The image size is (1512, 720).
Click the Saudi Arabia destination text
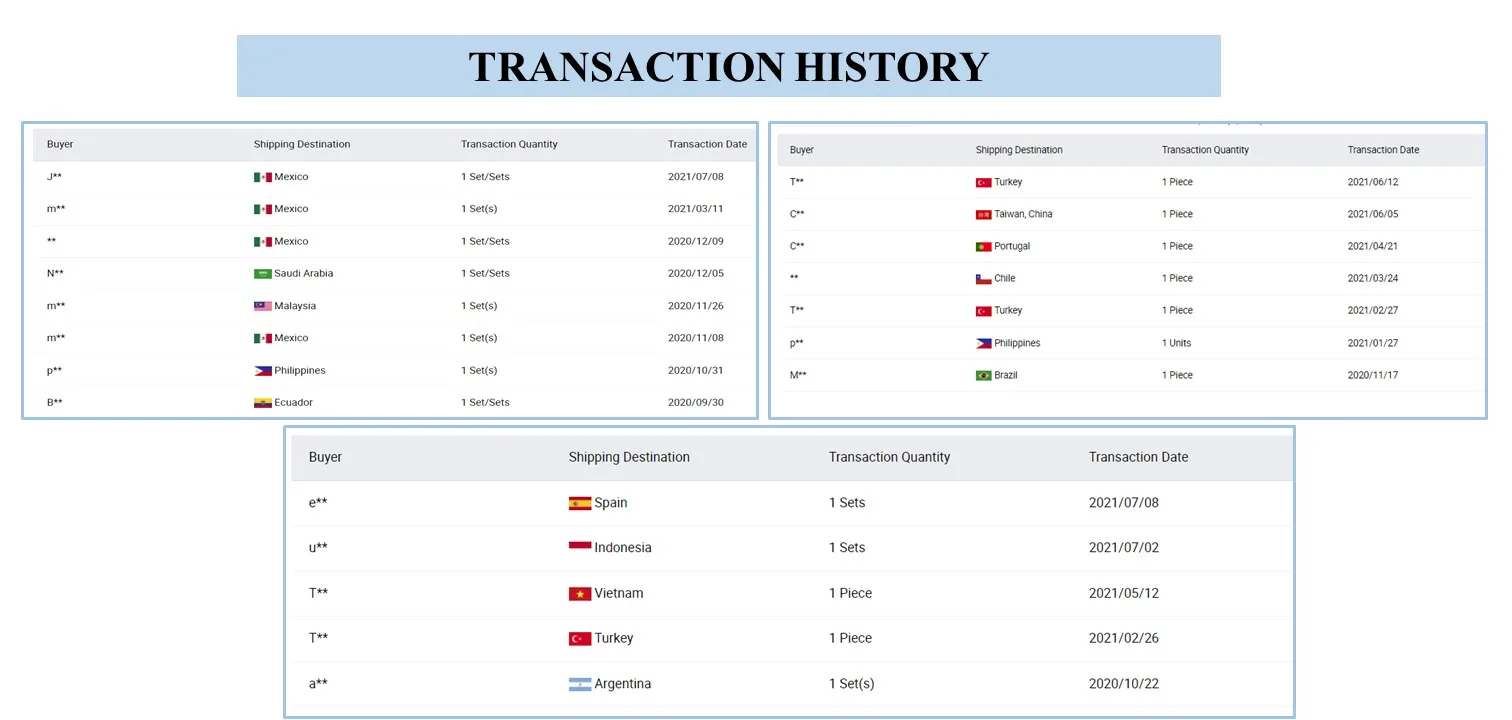tap(304, 273)
